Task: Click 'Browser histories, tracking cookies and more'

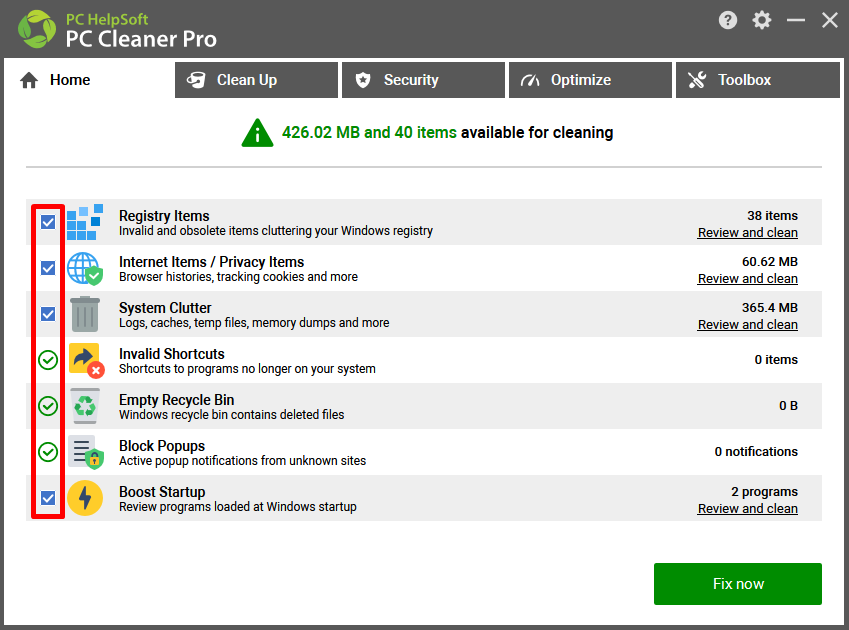Action: (238, 277)
